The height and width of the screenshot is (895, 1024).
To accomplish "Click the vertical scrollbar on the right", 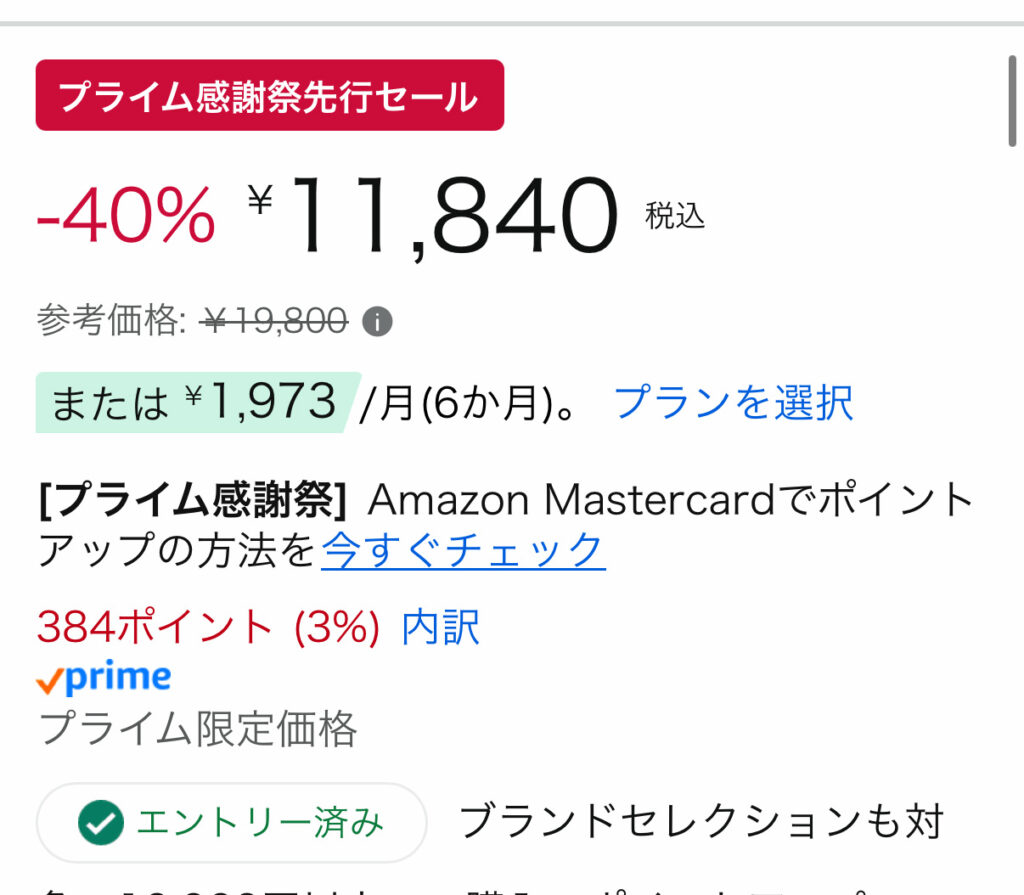I will [1012, 102].
